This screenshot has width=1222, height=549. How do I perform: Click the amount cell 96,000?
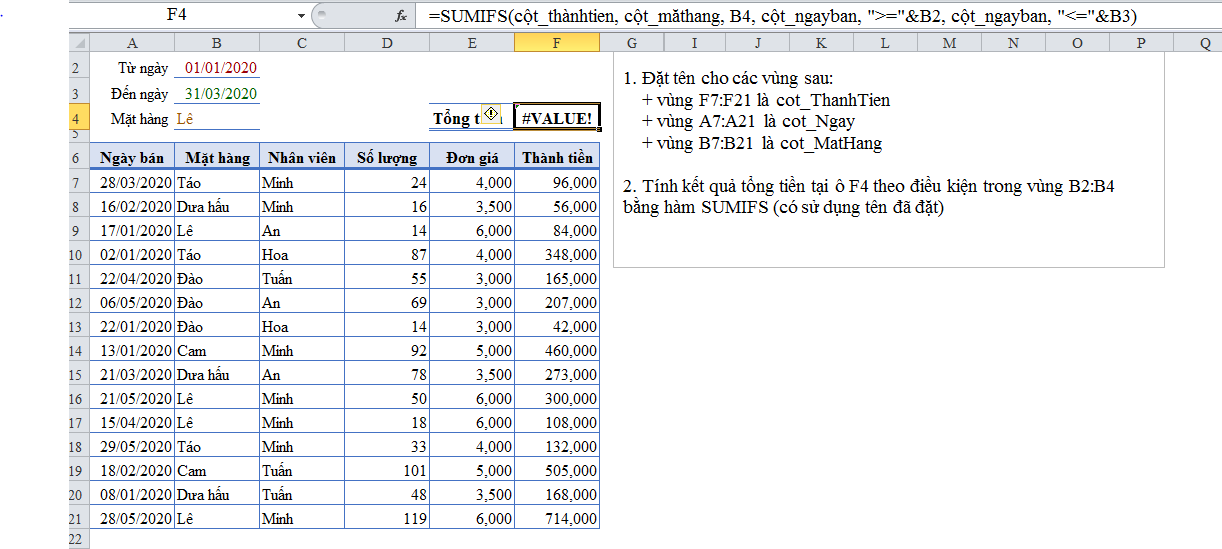(557, 183)
